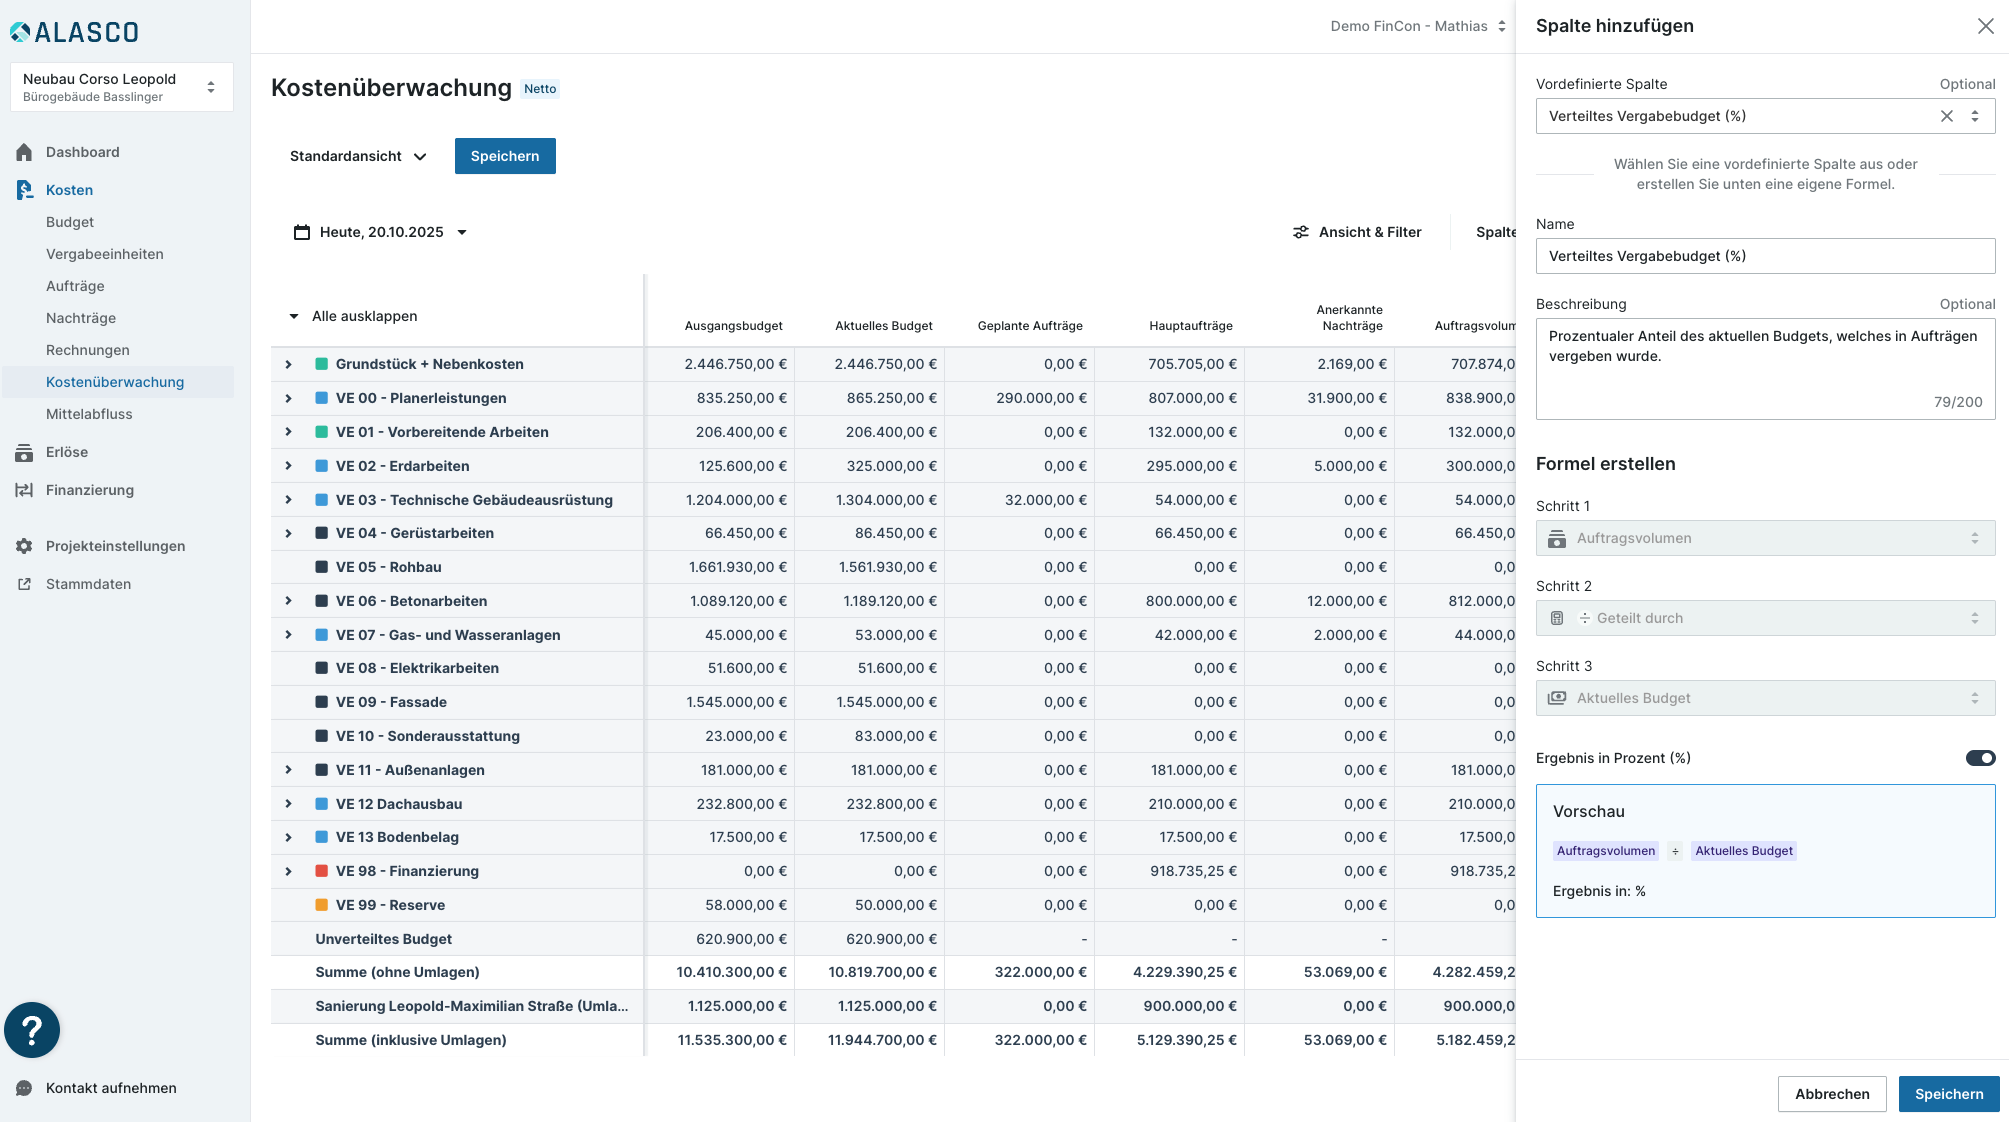Expand the Grundstück + Nebenkosten row
Screen dimensions: 2009x1122
(x=289, y=364)
